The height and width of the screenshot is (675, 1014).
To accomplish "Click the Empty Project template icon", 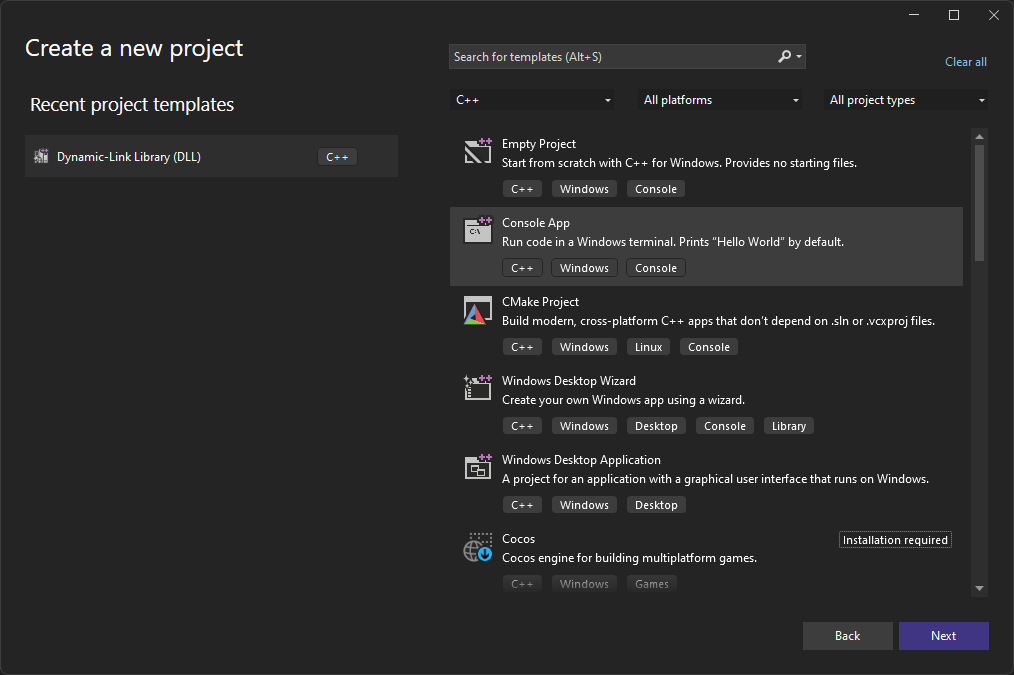I will click(478, 151).
